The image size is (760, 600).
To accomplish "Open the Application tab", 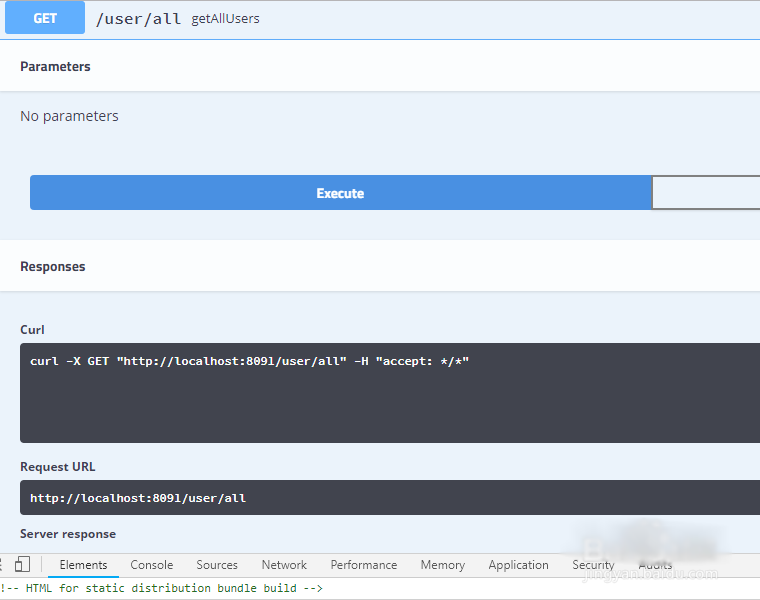I will click(x=518, y=565).
